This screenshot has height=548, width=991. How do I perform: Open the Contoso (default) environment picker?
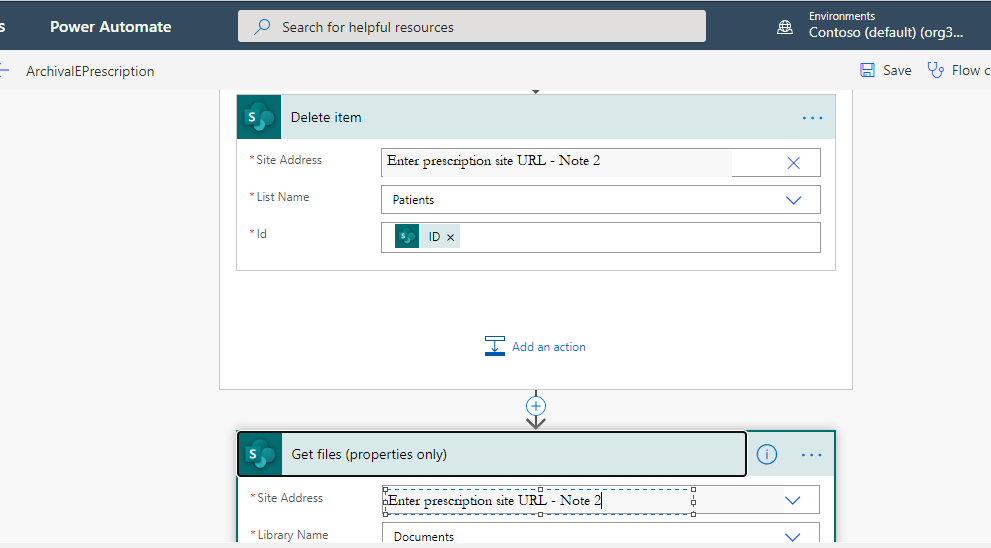[x=885, y=32]
